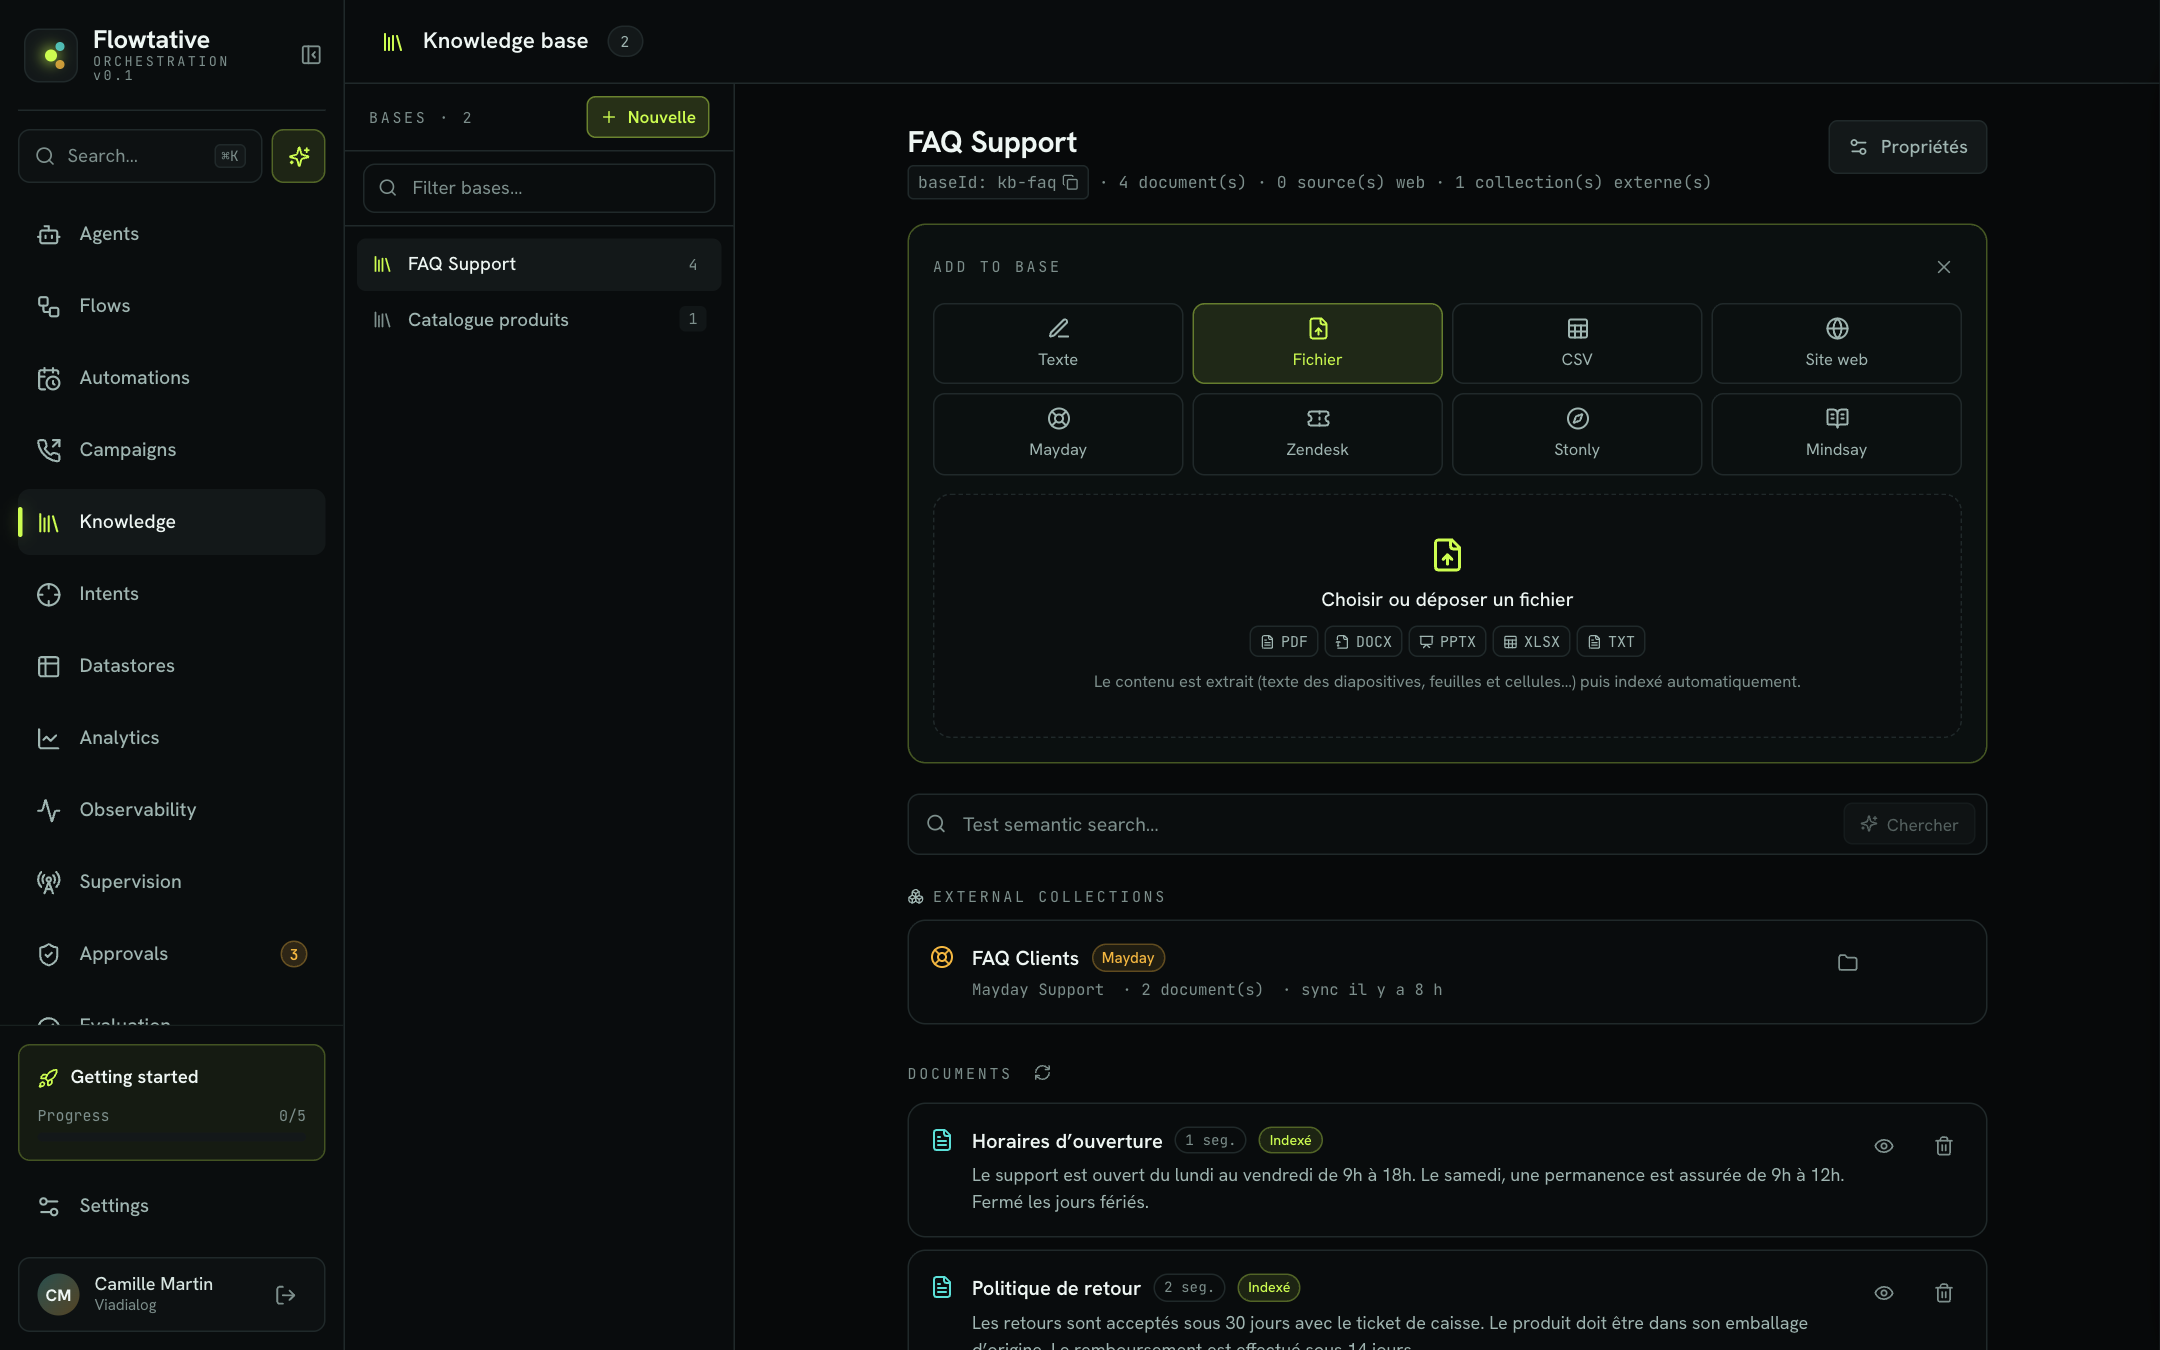Open Approvals with 3 pending

[x=171, y=954]
